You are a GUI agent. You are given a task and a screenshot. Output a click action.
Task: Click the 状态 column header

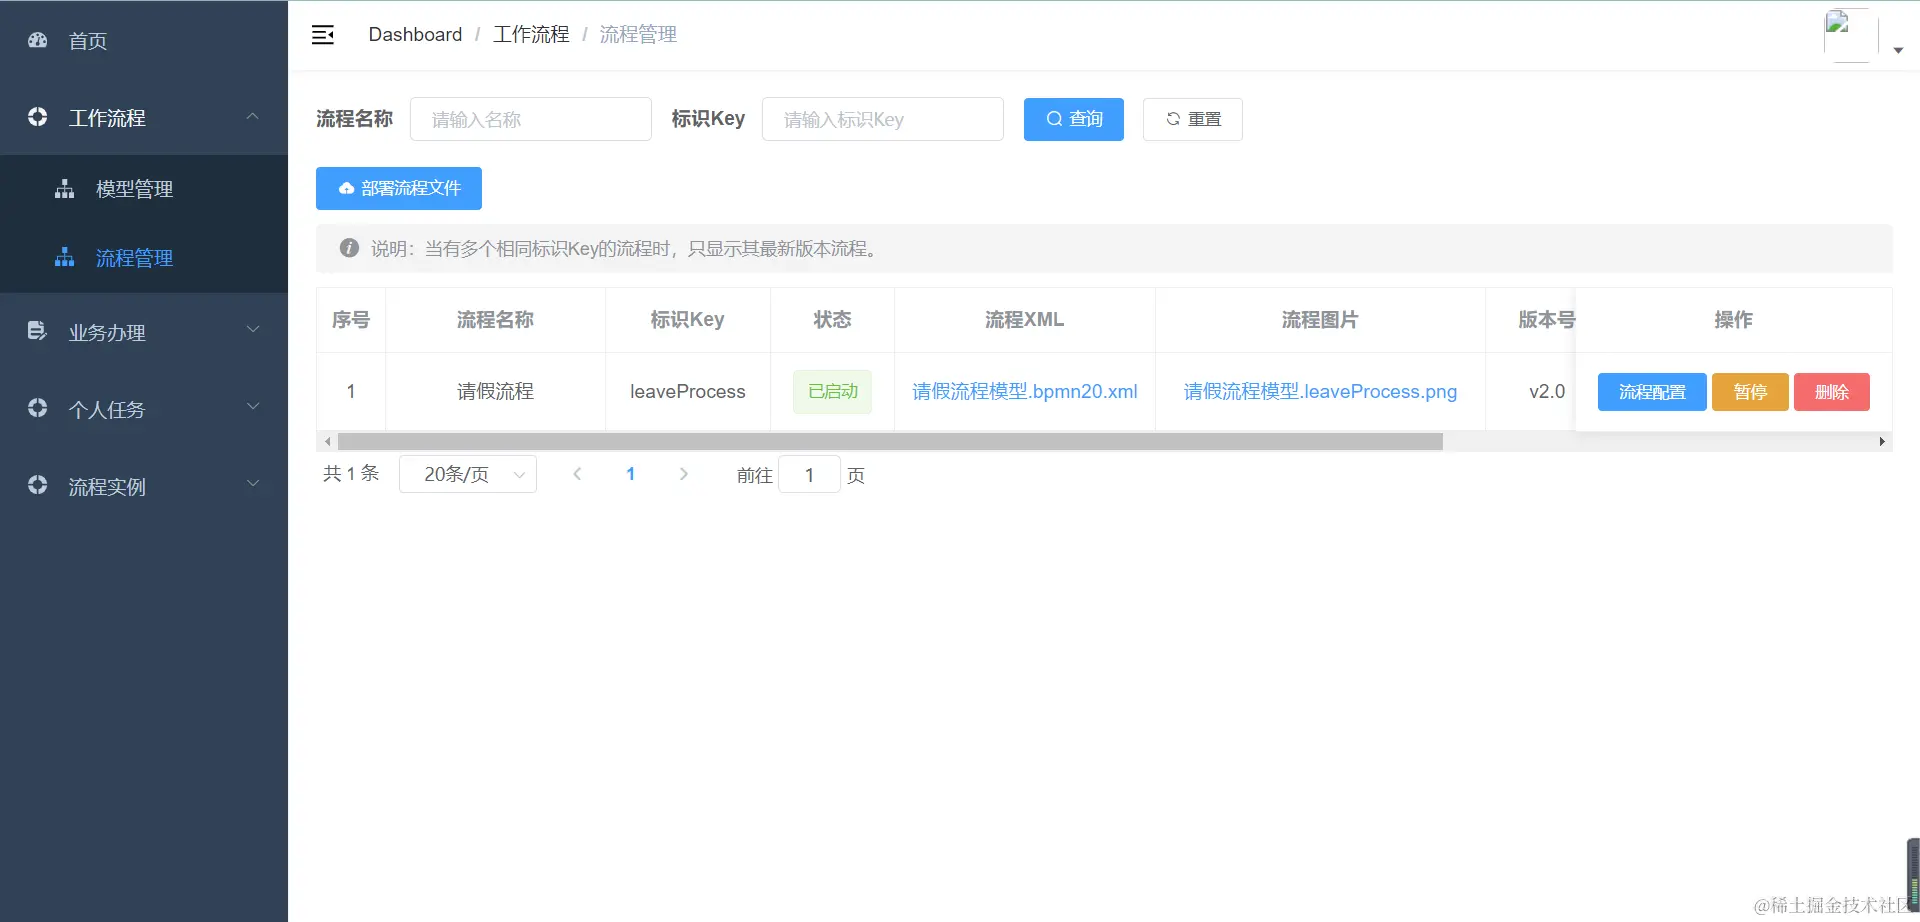click(x=832, y=320)
